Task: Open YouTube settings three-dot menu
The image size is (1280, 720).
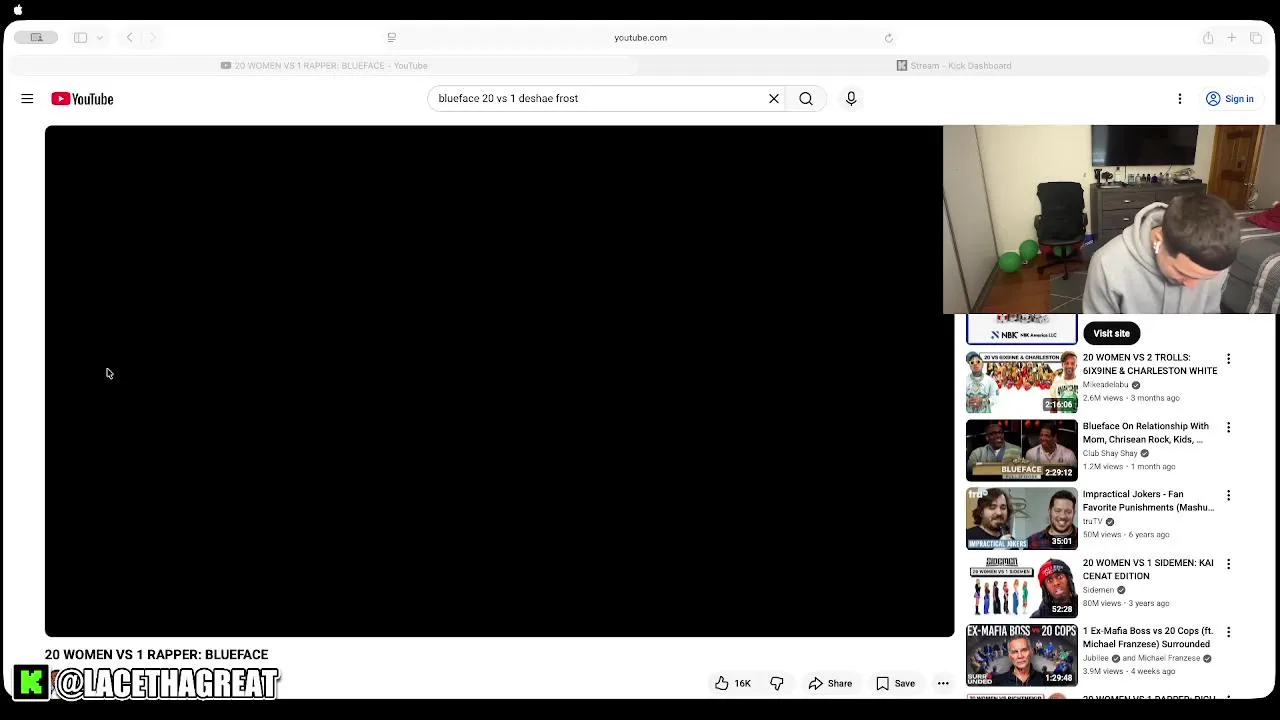Action: tap(1180, 99)
